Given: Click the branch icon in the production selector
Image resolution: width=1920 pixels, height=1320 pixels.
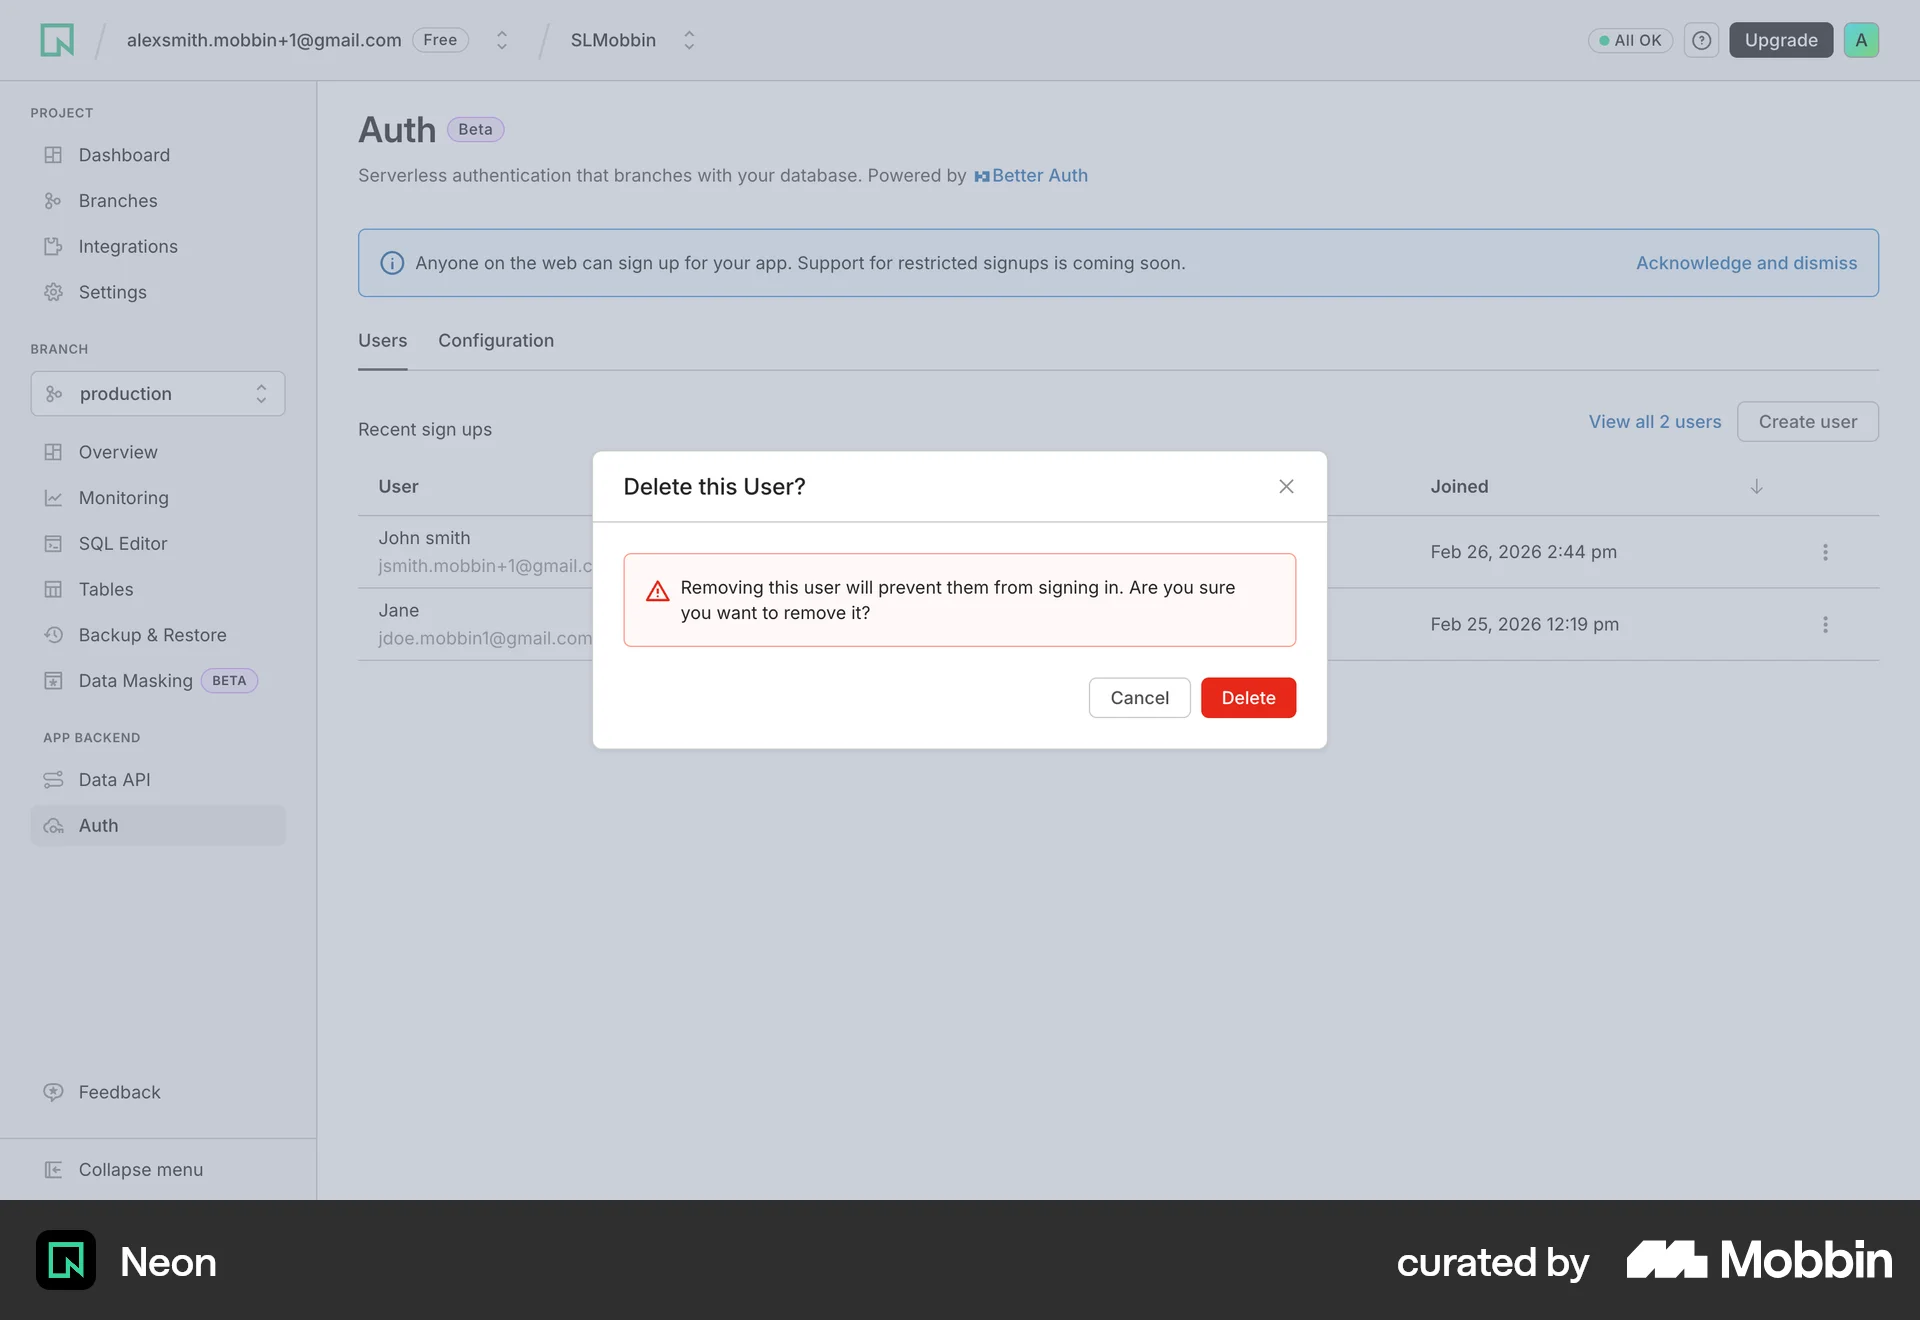Looking at the screenshot, I should [54, 394].
